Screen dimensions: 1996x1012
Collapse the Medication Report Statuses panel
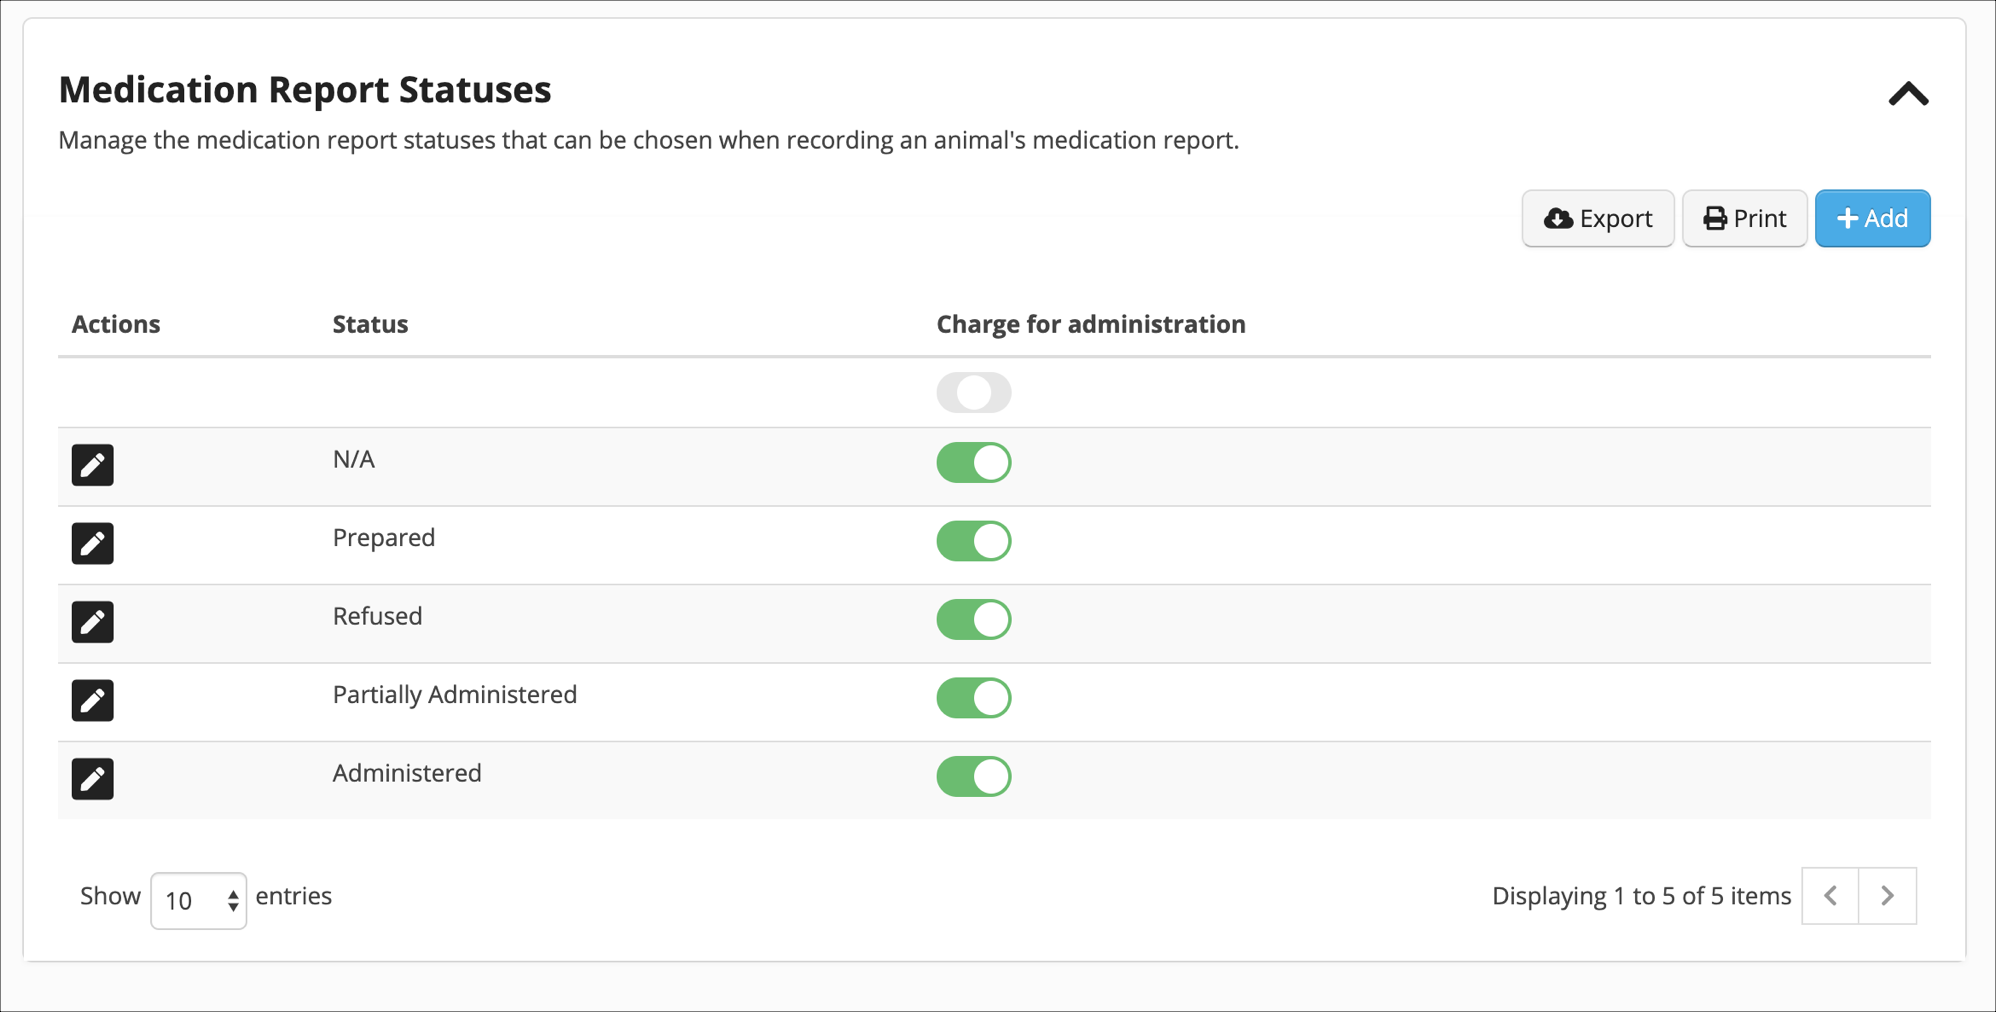[x=1908, y=93]
